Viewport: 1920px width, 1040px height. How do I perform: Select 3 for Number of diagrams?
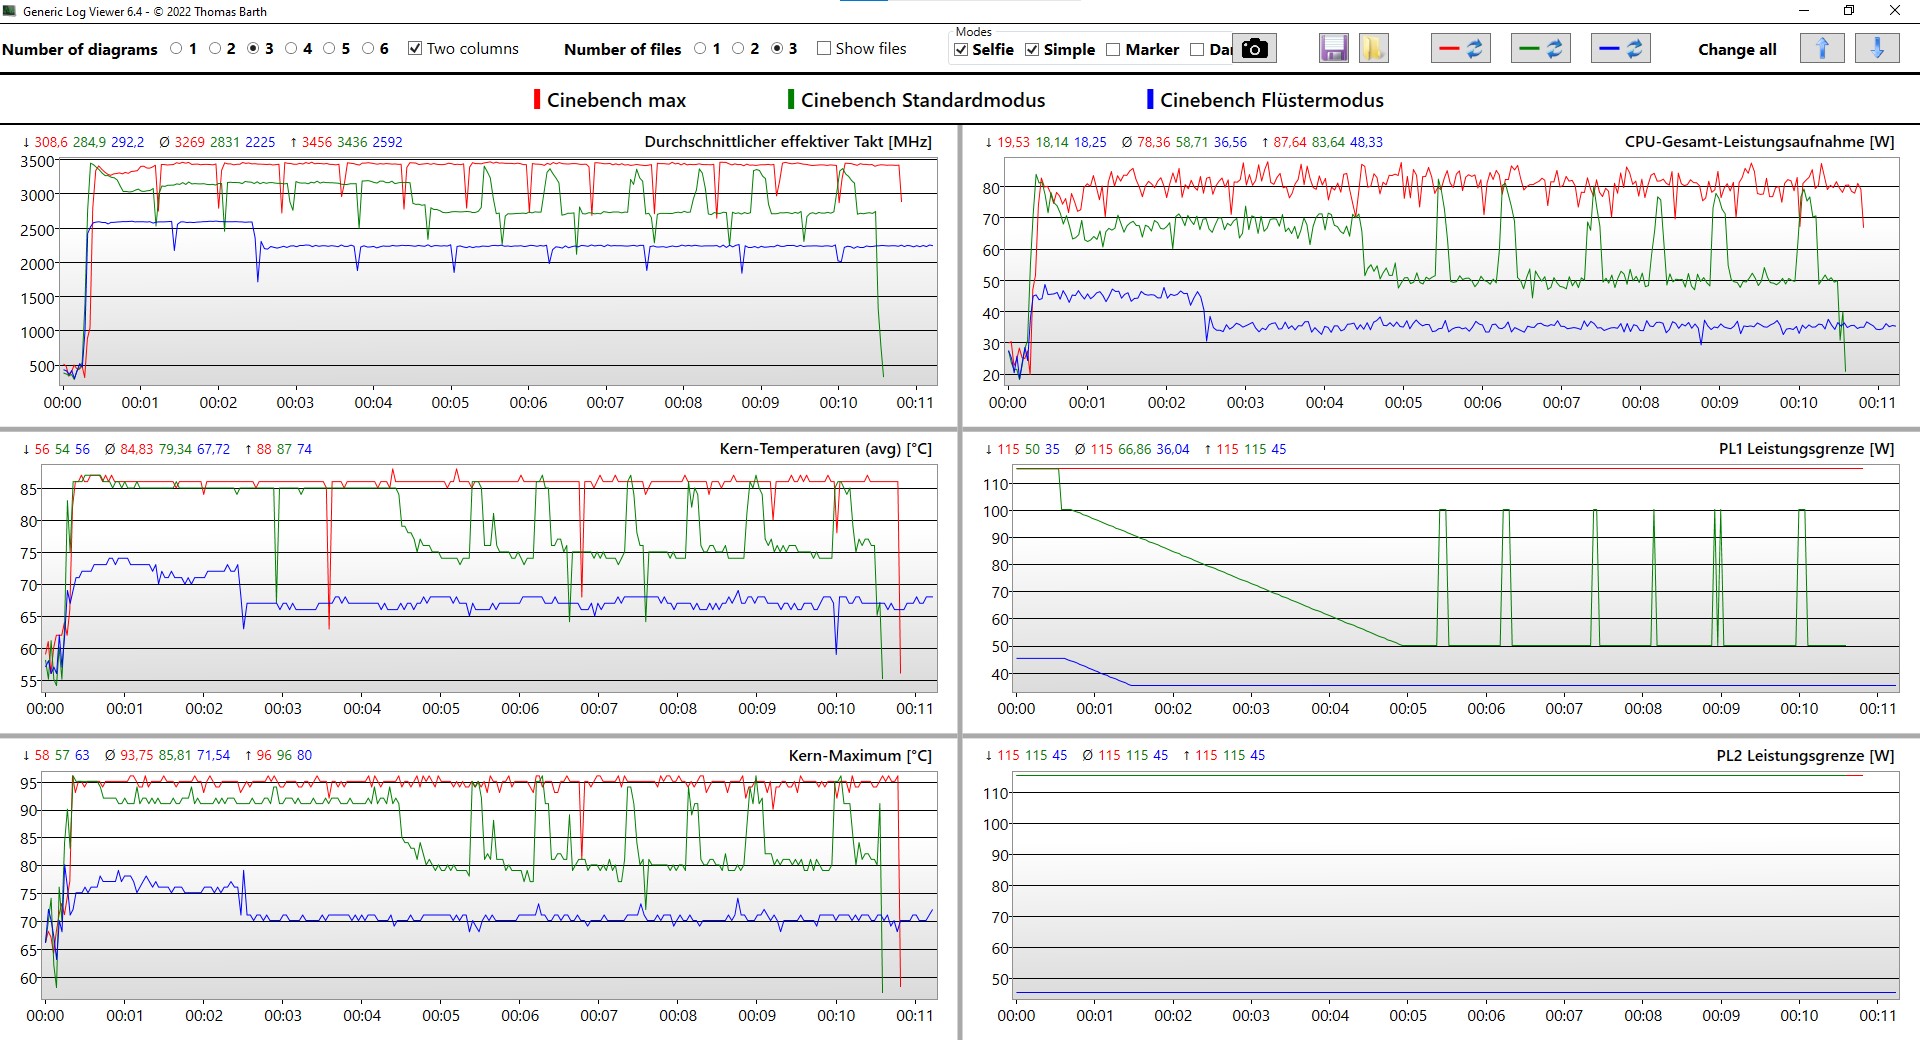253,48
